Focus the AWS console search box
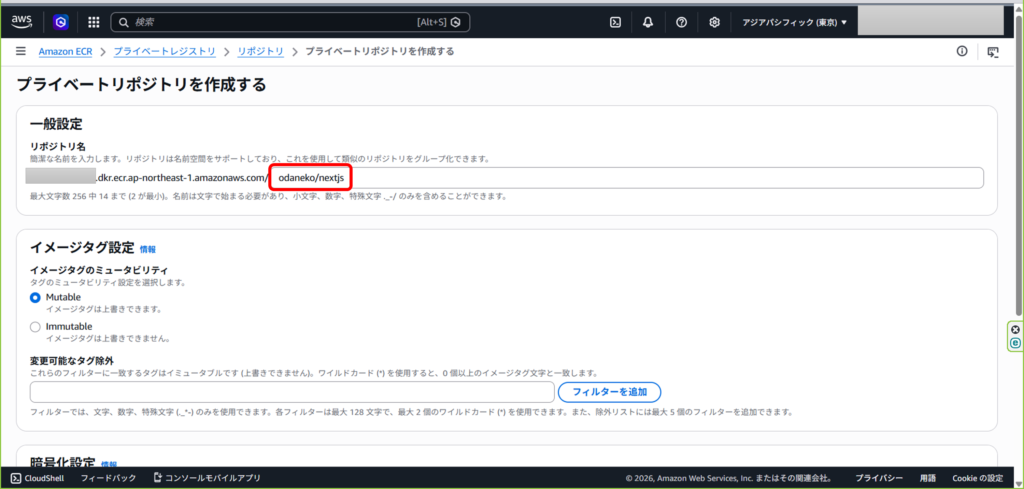1024x489 pixels. pyautogui.click(x=290, y=21)
